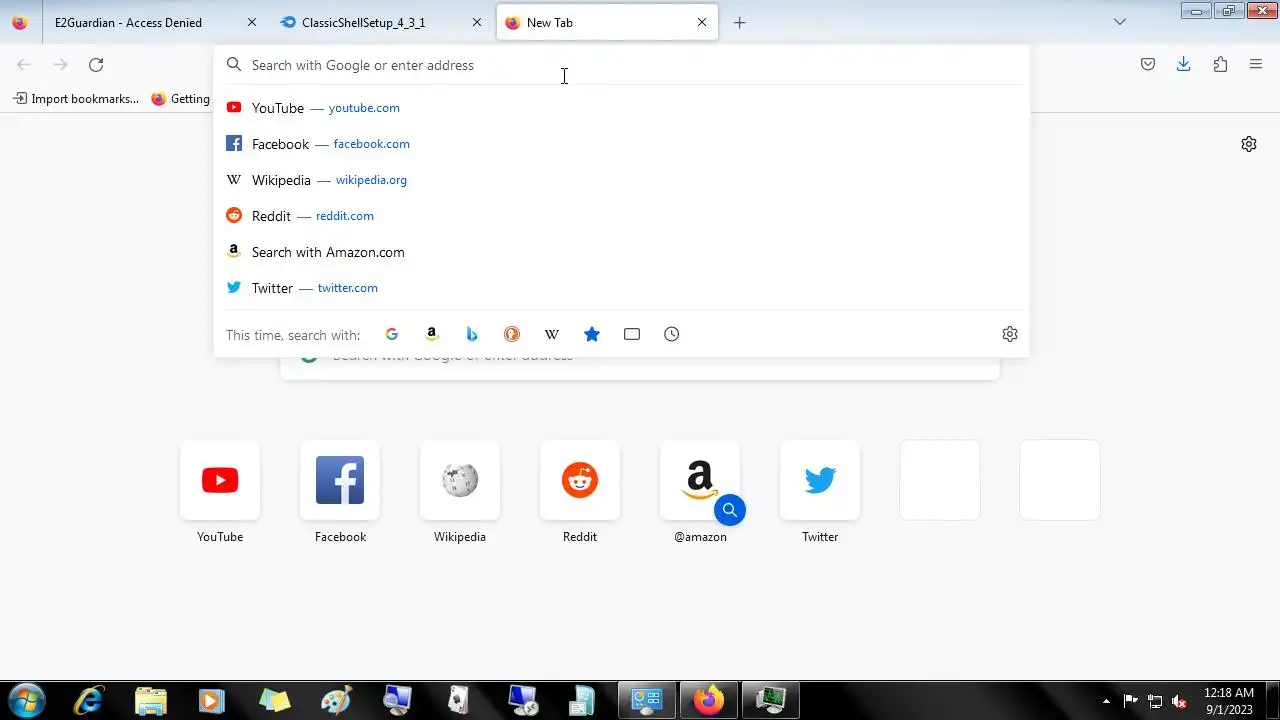Image resolution: width=1280 pixels, height=720 pixels.
Task: Click the Action Center flag tray icon
Action: pyautogui.click(x=1131, y=701)
